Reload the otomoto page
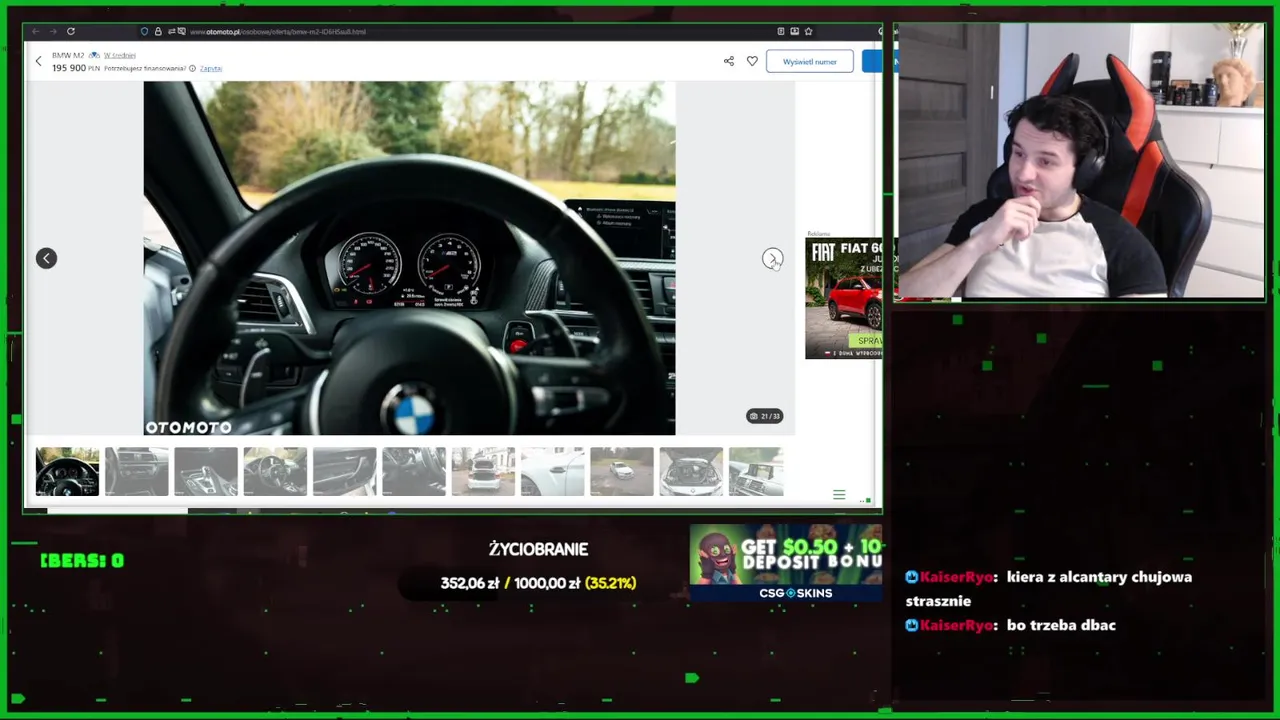Image resolution: width=1280 pixels, height=720 pixels. pos(71,31)
